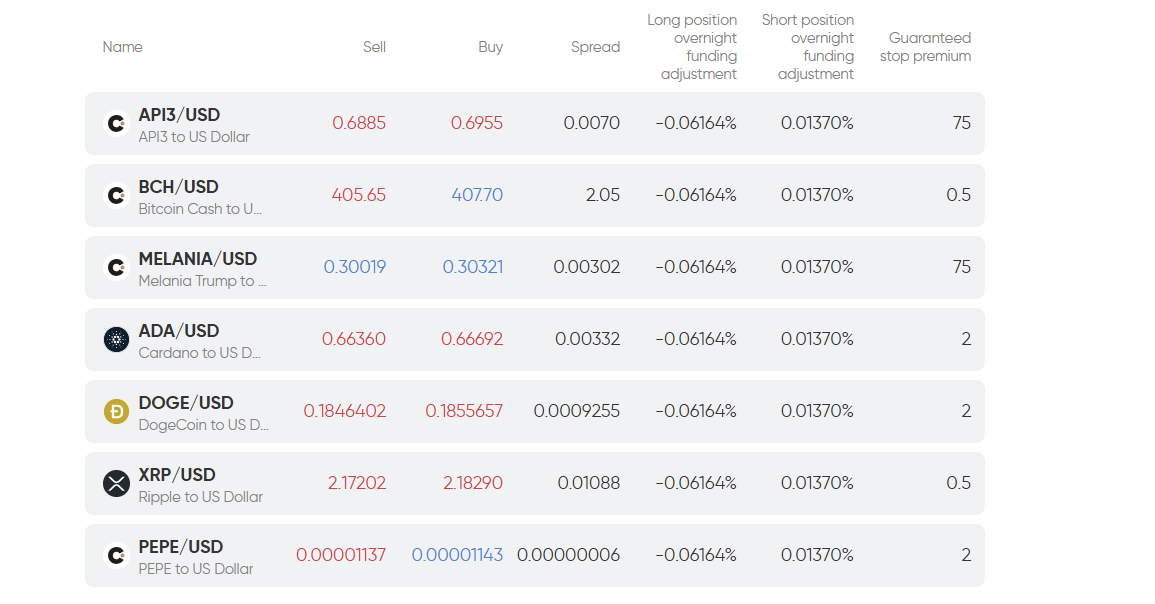The height and width of the screenshot is (604, 1155).
Task: Select PEPE/USD buy price 0.00001143
Action: tap(457, 555)
